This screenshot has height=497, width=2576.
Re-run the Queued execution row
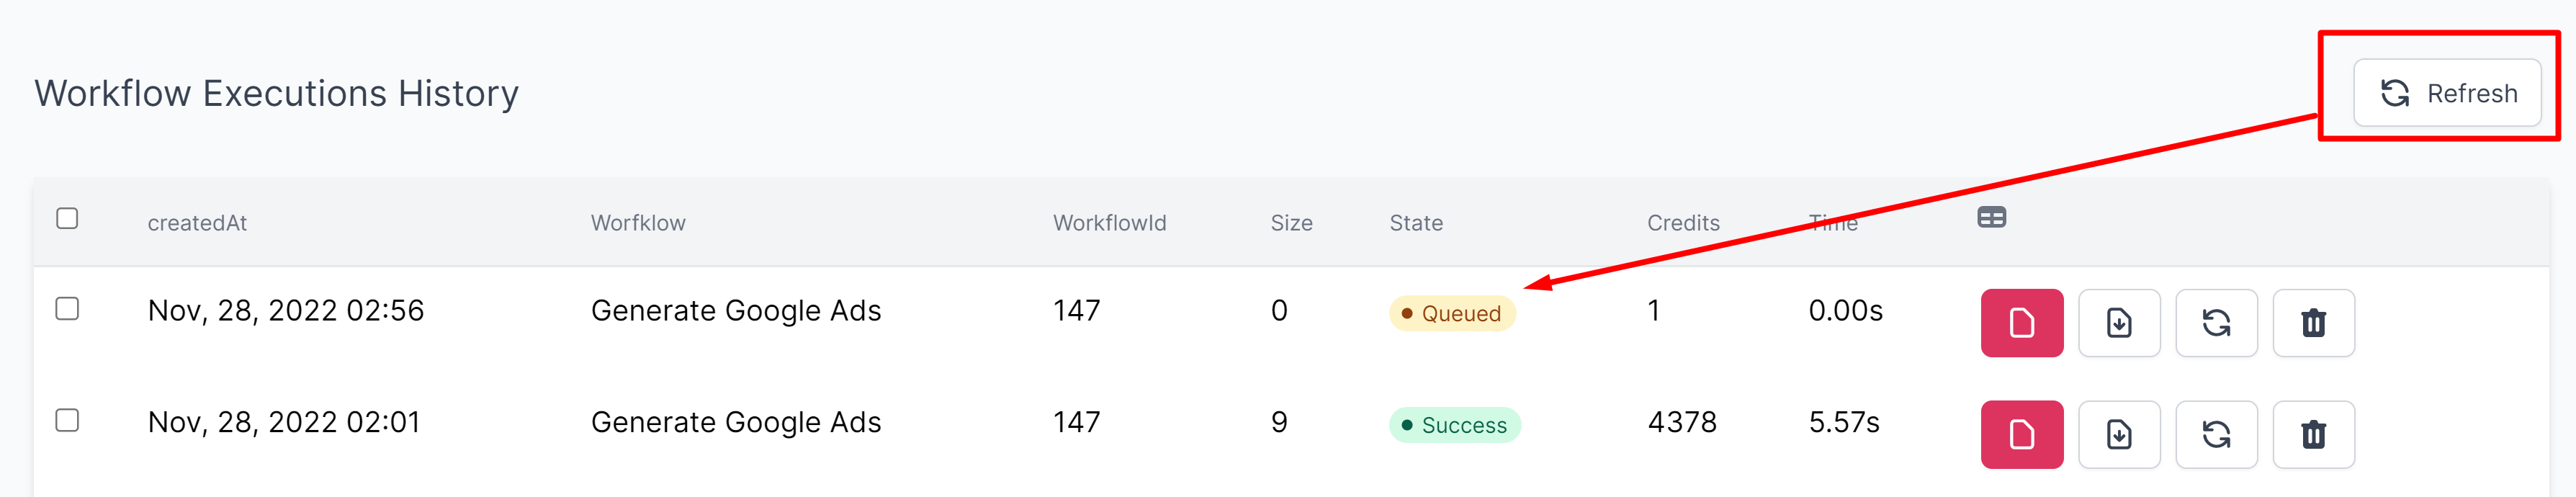tap(2216, 323)
